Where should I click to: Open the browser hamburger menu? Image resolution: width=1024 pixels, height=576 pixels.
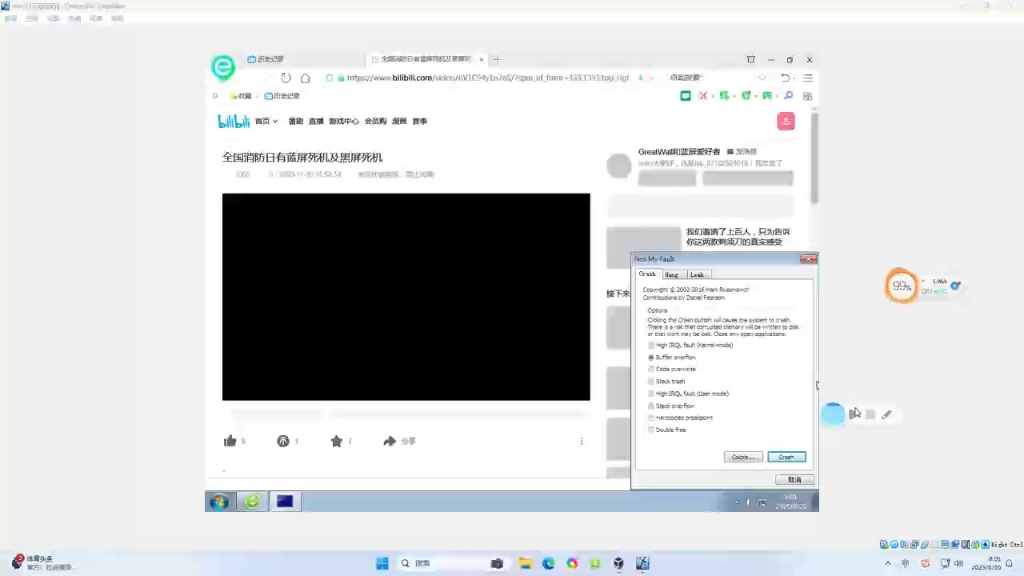coord(808,78)
